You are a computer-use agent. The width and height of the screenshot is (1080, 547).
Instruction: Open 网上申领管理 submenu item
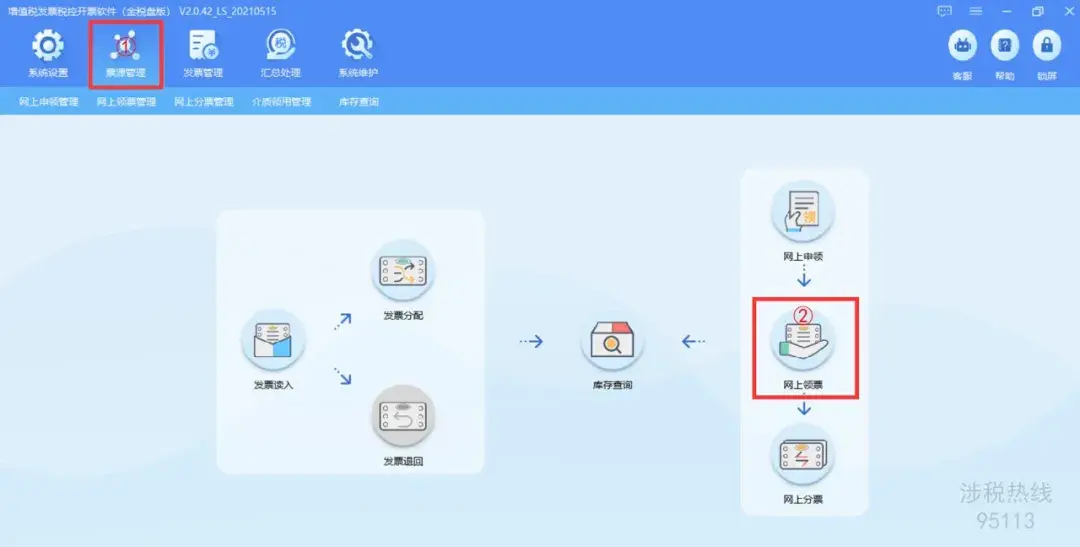tap(49, 102)
